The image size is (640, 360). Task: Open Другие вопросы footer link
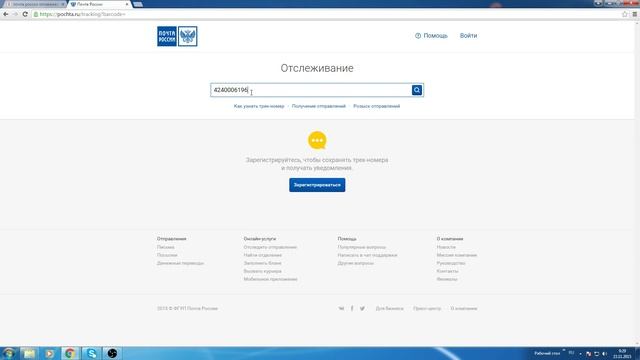click(355, 263)
